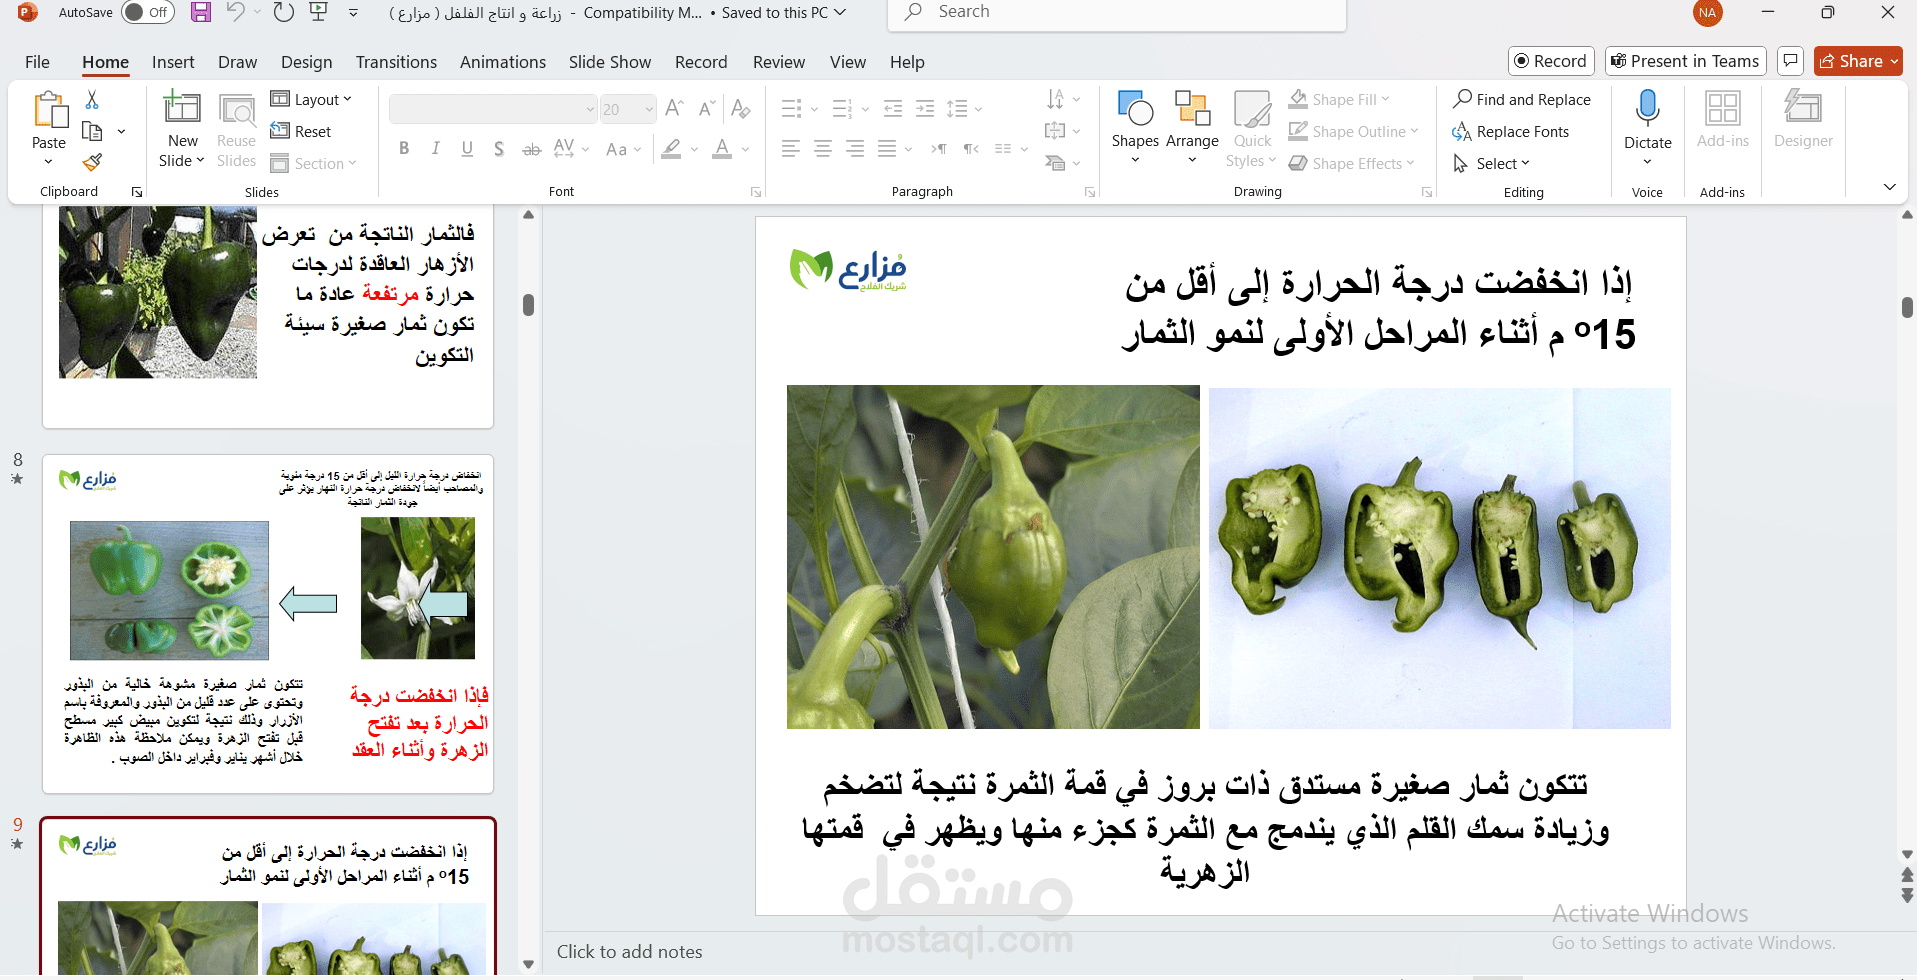Viewport: 1917px width, 980px height.
Task: Click the Search box
Action: (1116, 13)
